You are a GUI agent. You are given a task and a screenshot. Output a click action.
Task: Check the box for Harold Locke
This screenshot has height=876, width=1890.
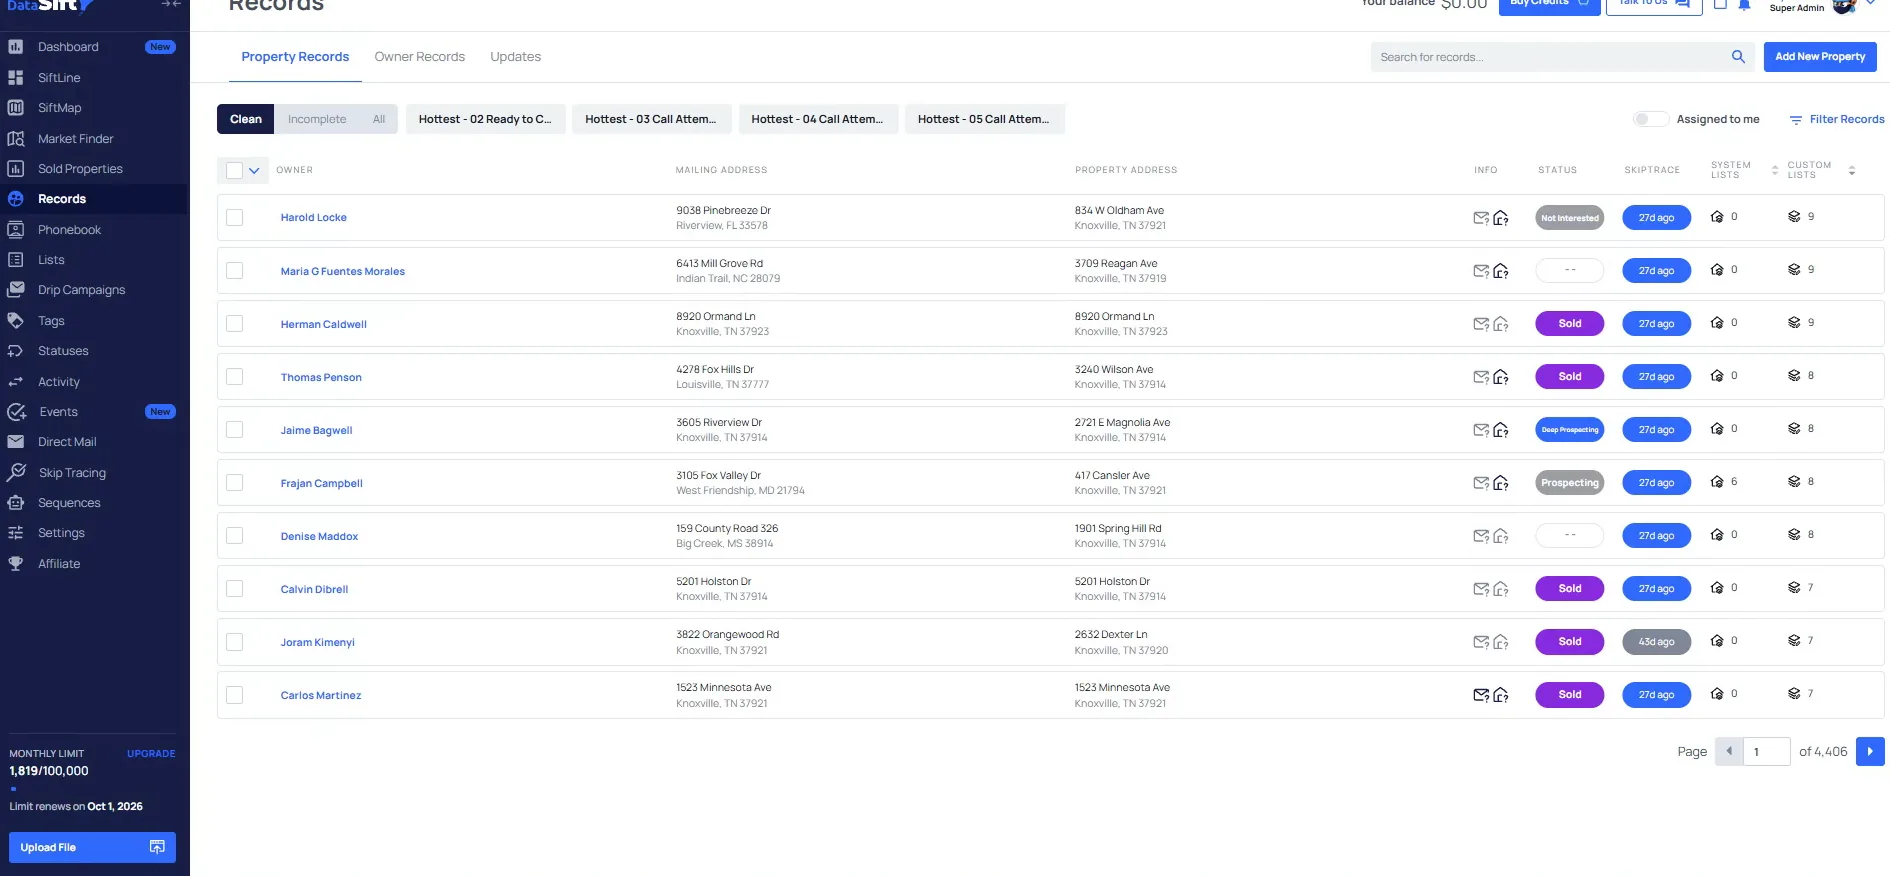coord(235,217)
